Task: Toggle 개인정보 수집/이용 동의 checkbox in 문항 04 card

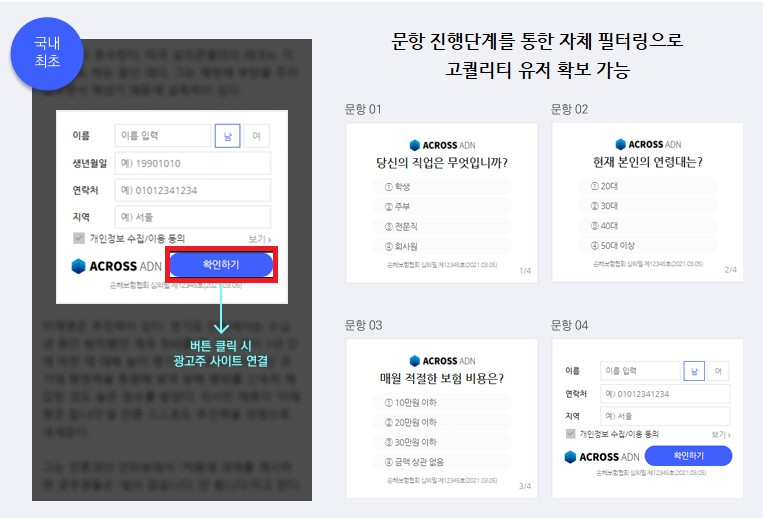Action: click(570, 435)
